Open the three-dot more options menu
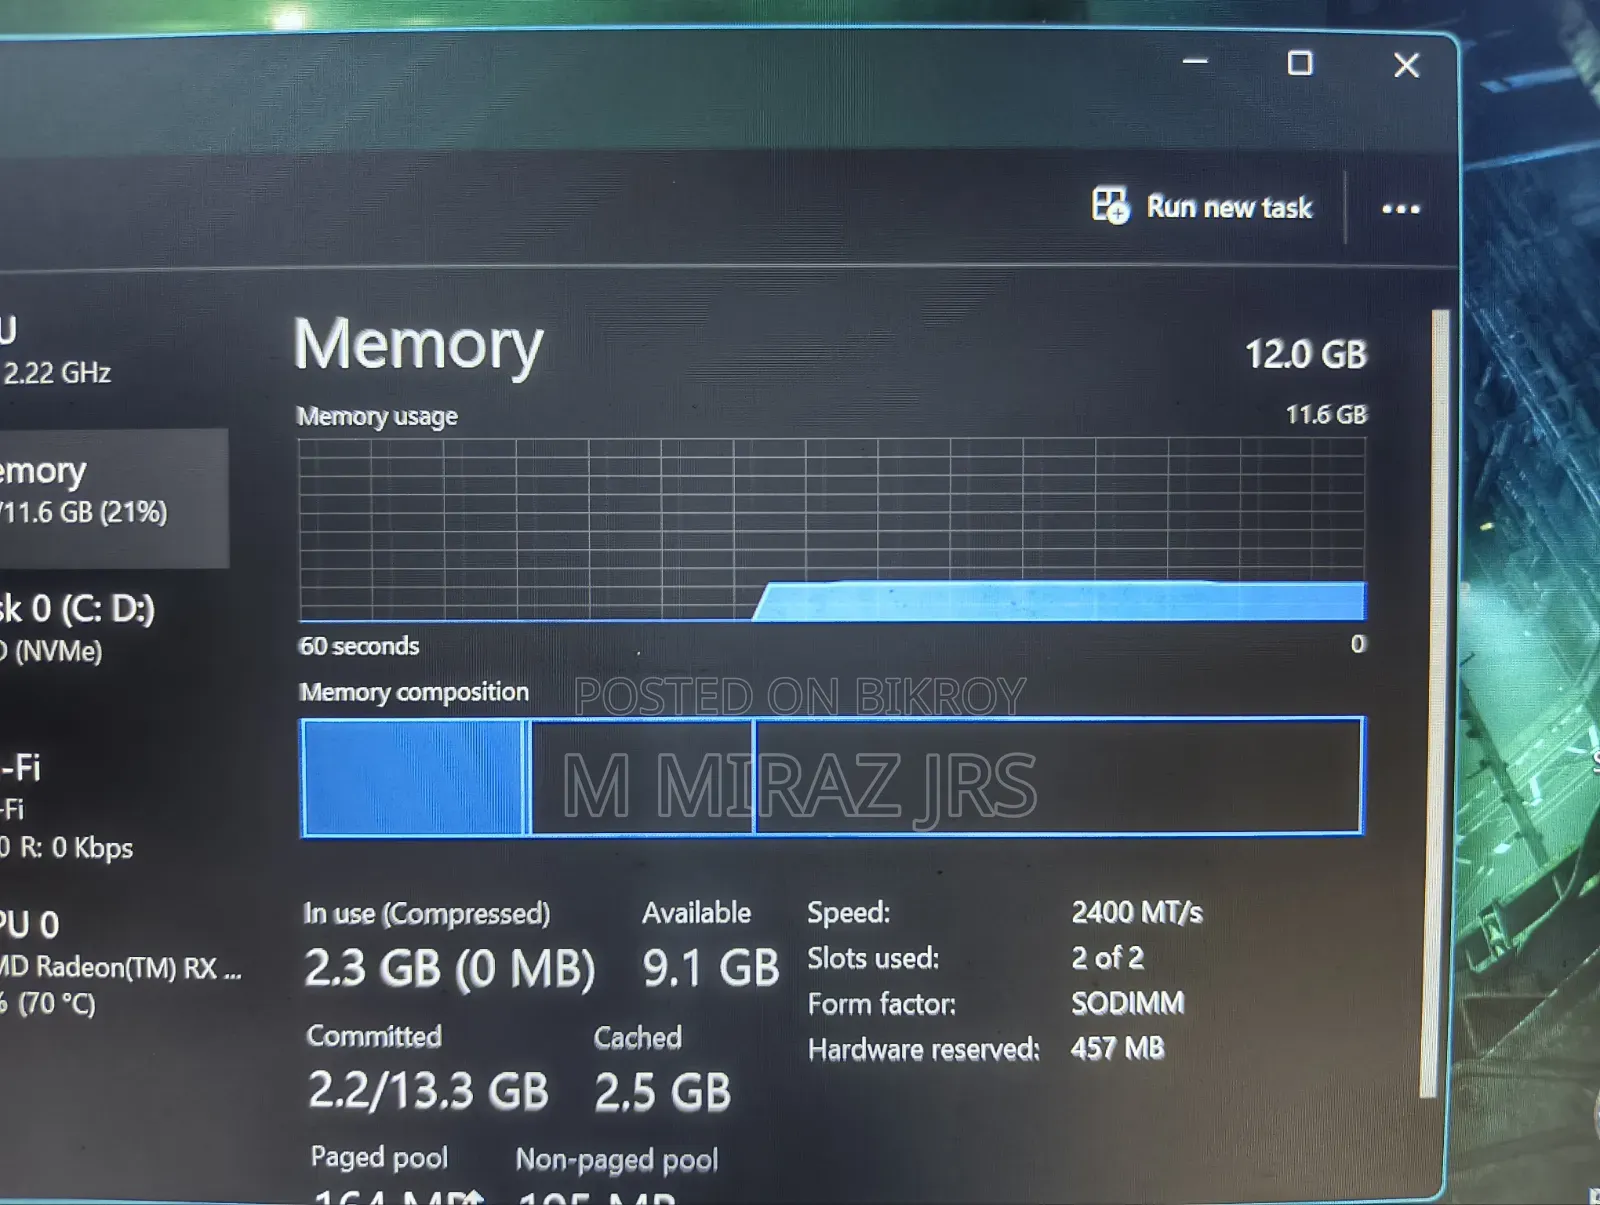Screen dimensions: 1600x1205 [x=1400, y=209]
